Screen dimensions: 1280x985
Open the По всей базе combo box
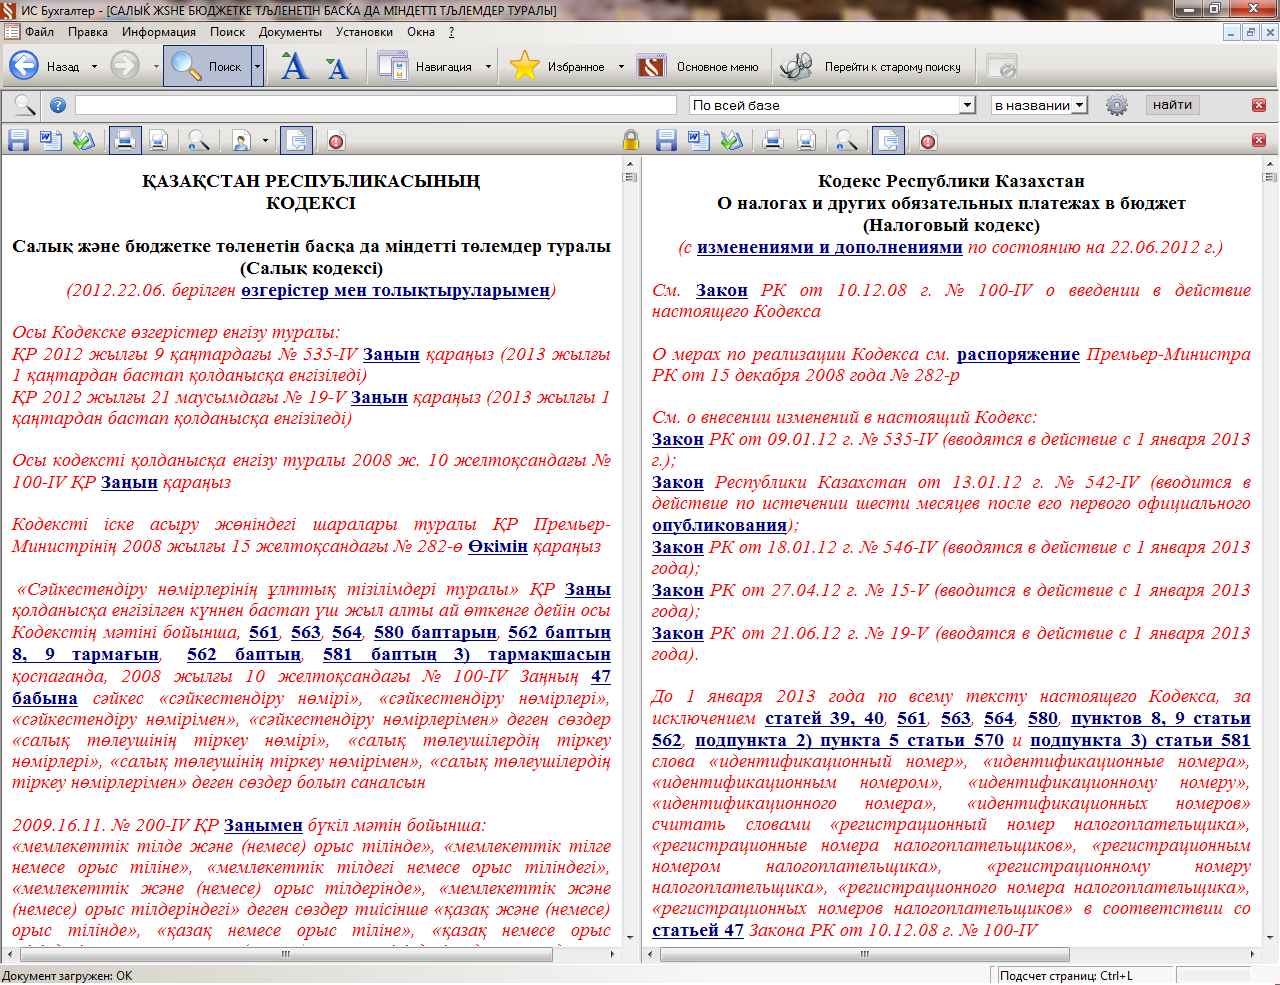(832, 105)
